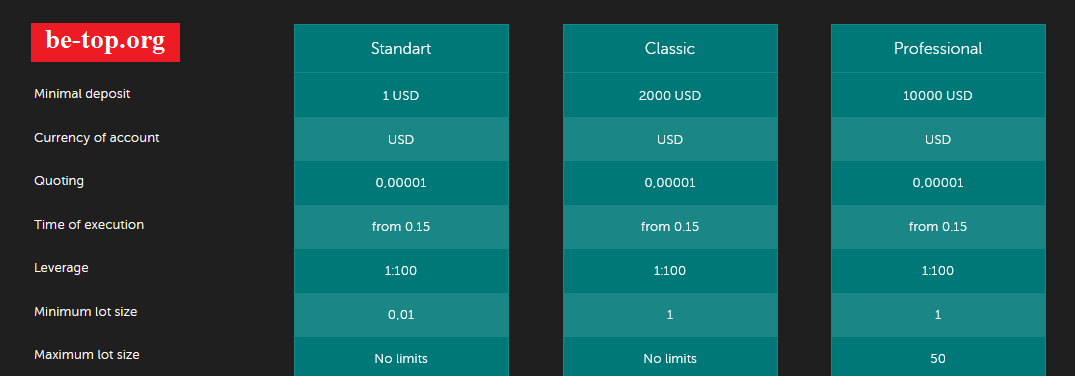The height and width of the screenshot is (376, 1075).
Task: Click Professional maximum lot value 50
Action: coord(938,357)
